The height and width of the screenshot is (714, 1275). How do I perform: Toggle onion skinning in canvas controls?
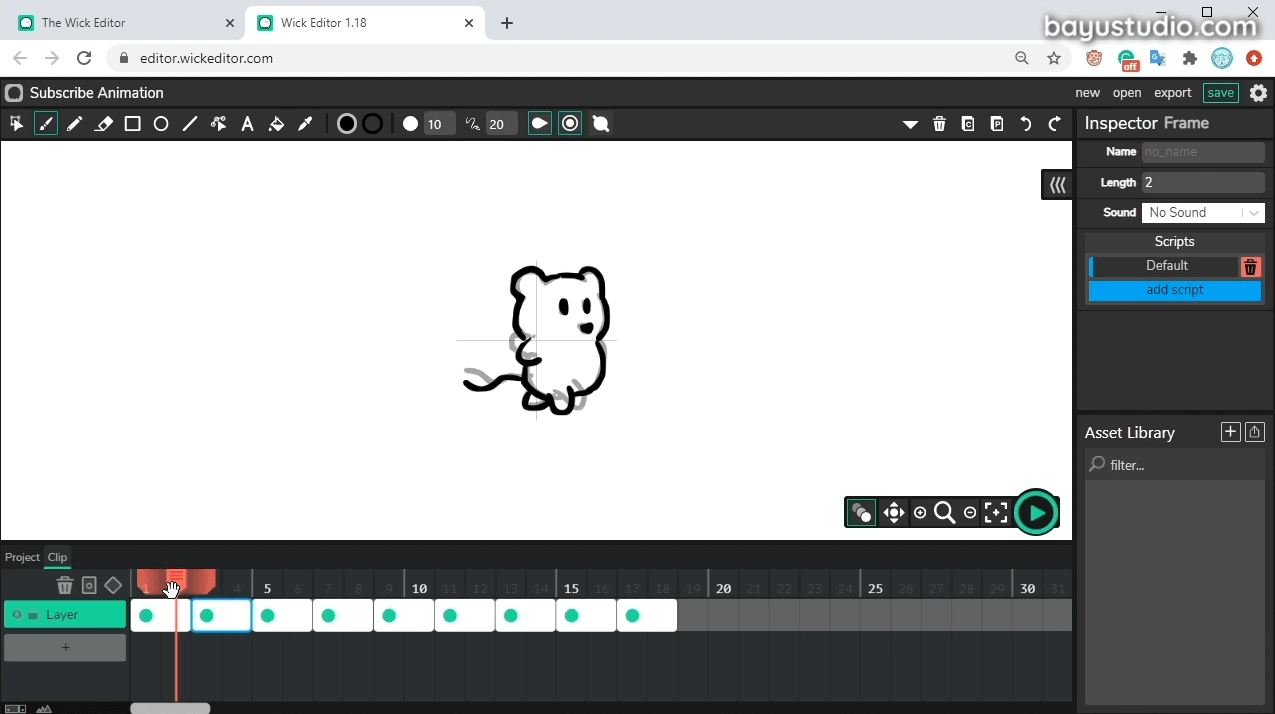[861, 512]
